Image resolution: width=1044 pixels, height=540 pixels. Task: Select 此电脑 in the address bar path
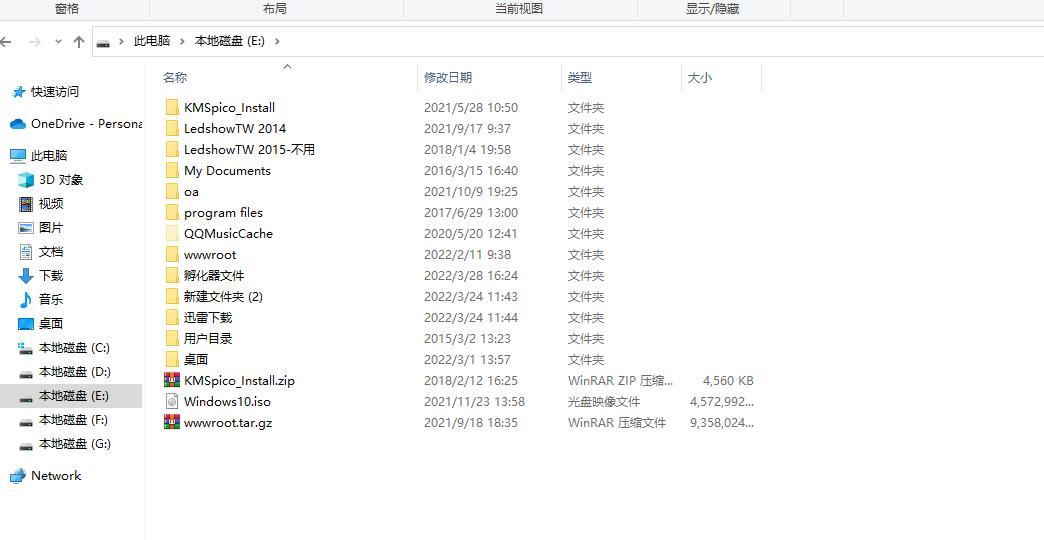point(152,41)
